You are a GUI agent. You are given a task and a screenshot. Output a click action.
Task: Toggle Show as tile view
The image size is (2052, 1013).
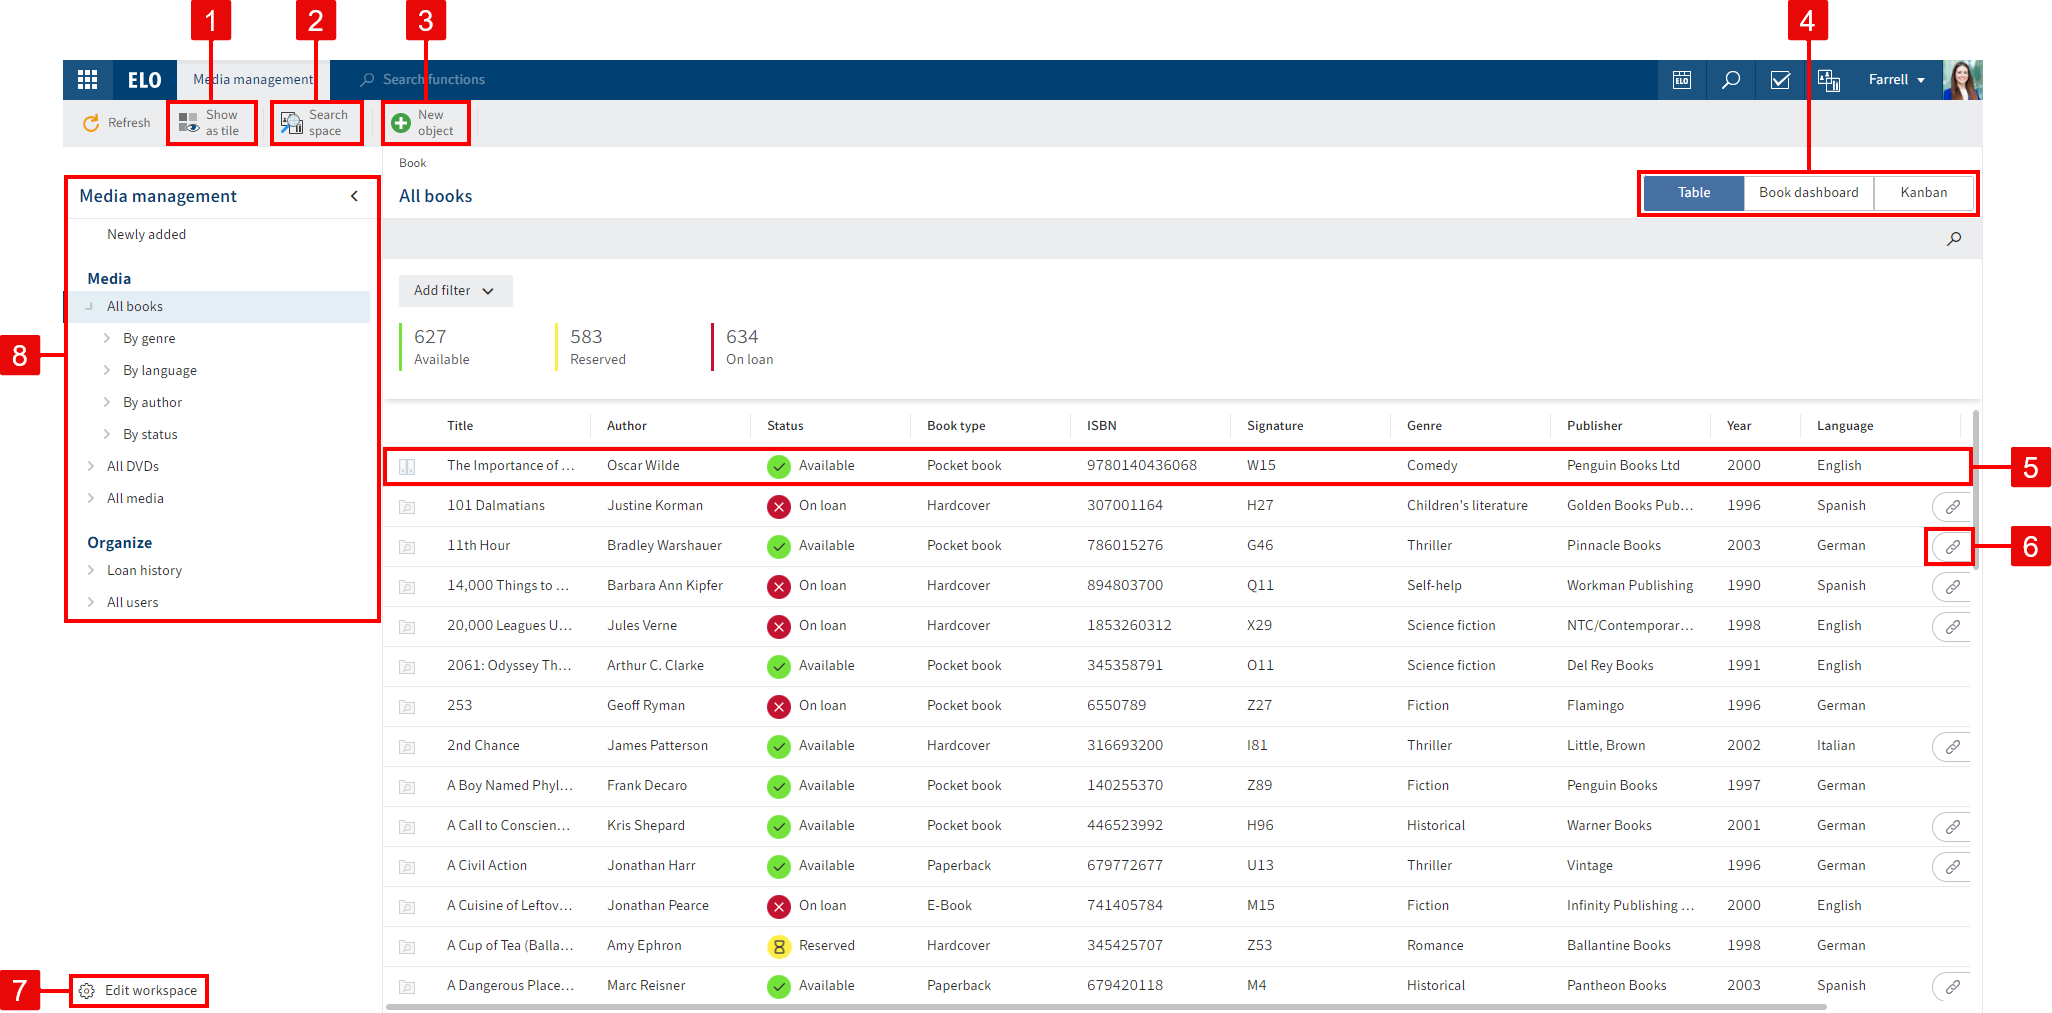(x=211, y=122)
